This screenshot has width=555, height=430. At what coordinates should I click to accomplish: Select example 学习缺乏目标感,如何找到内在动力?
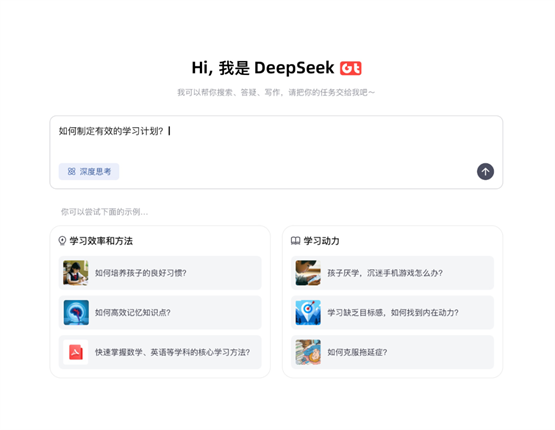click(392, 313)
